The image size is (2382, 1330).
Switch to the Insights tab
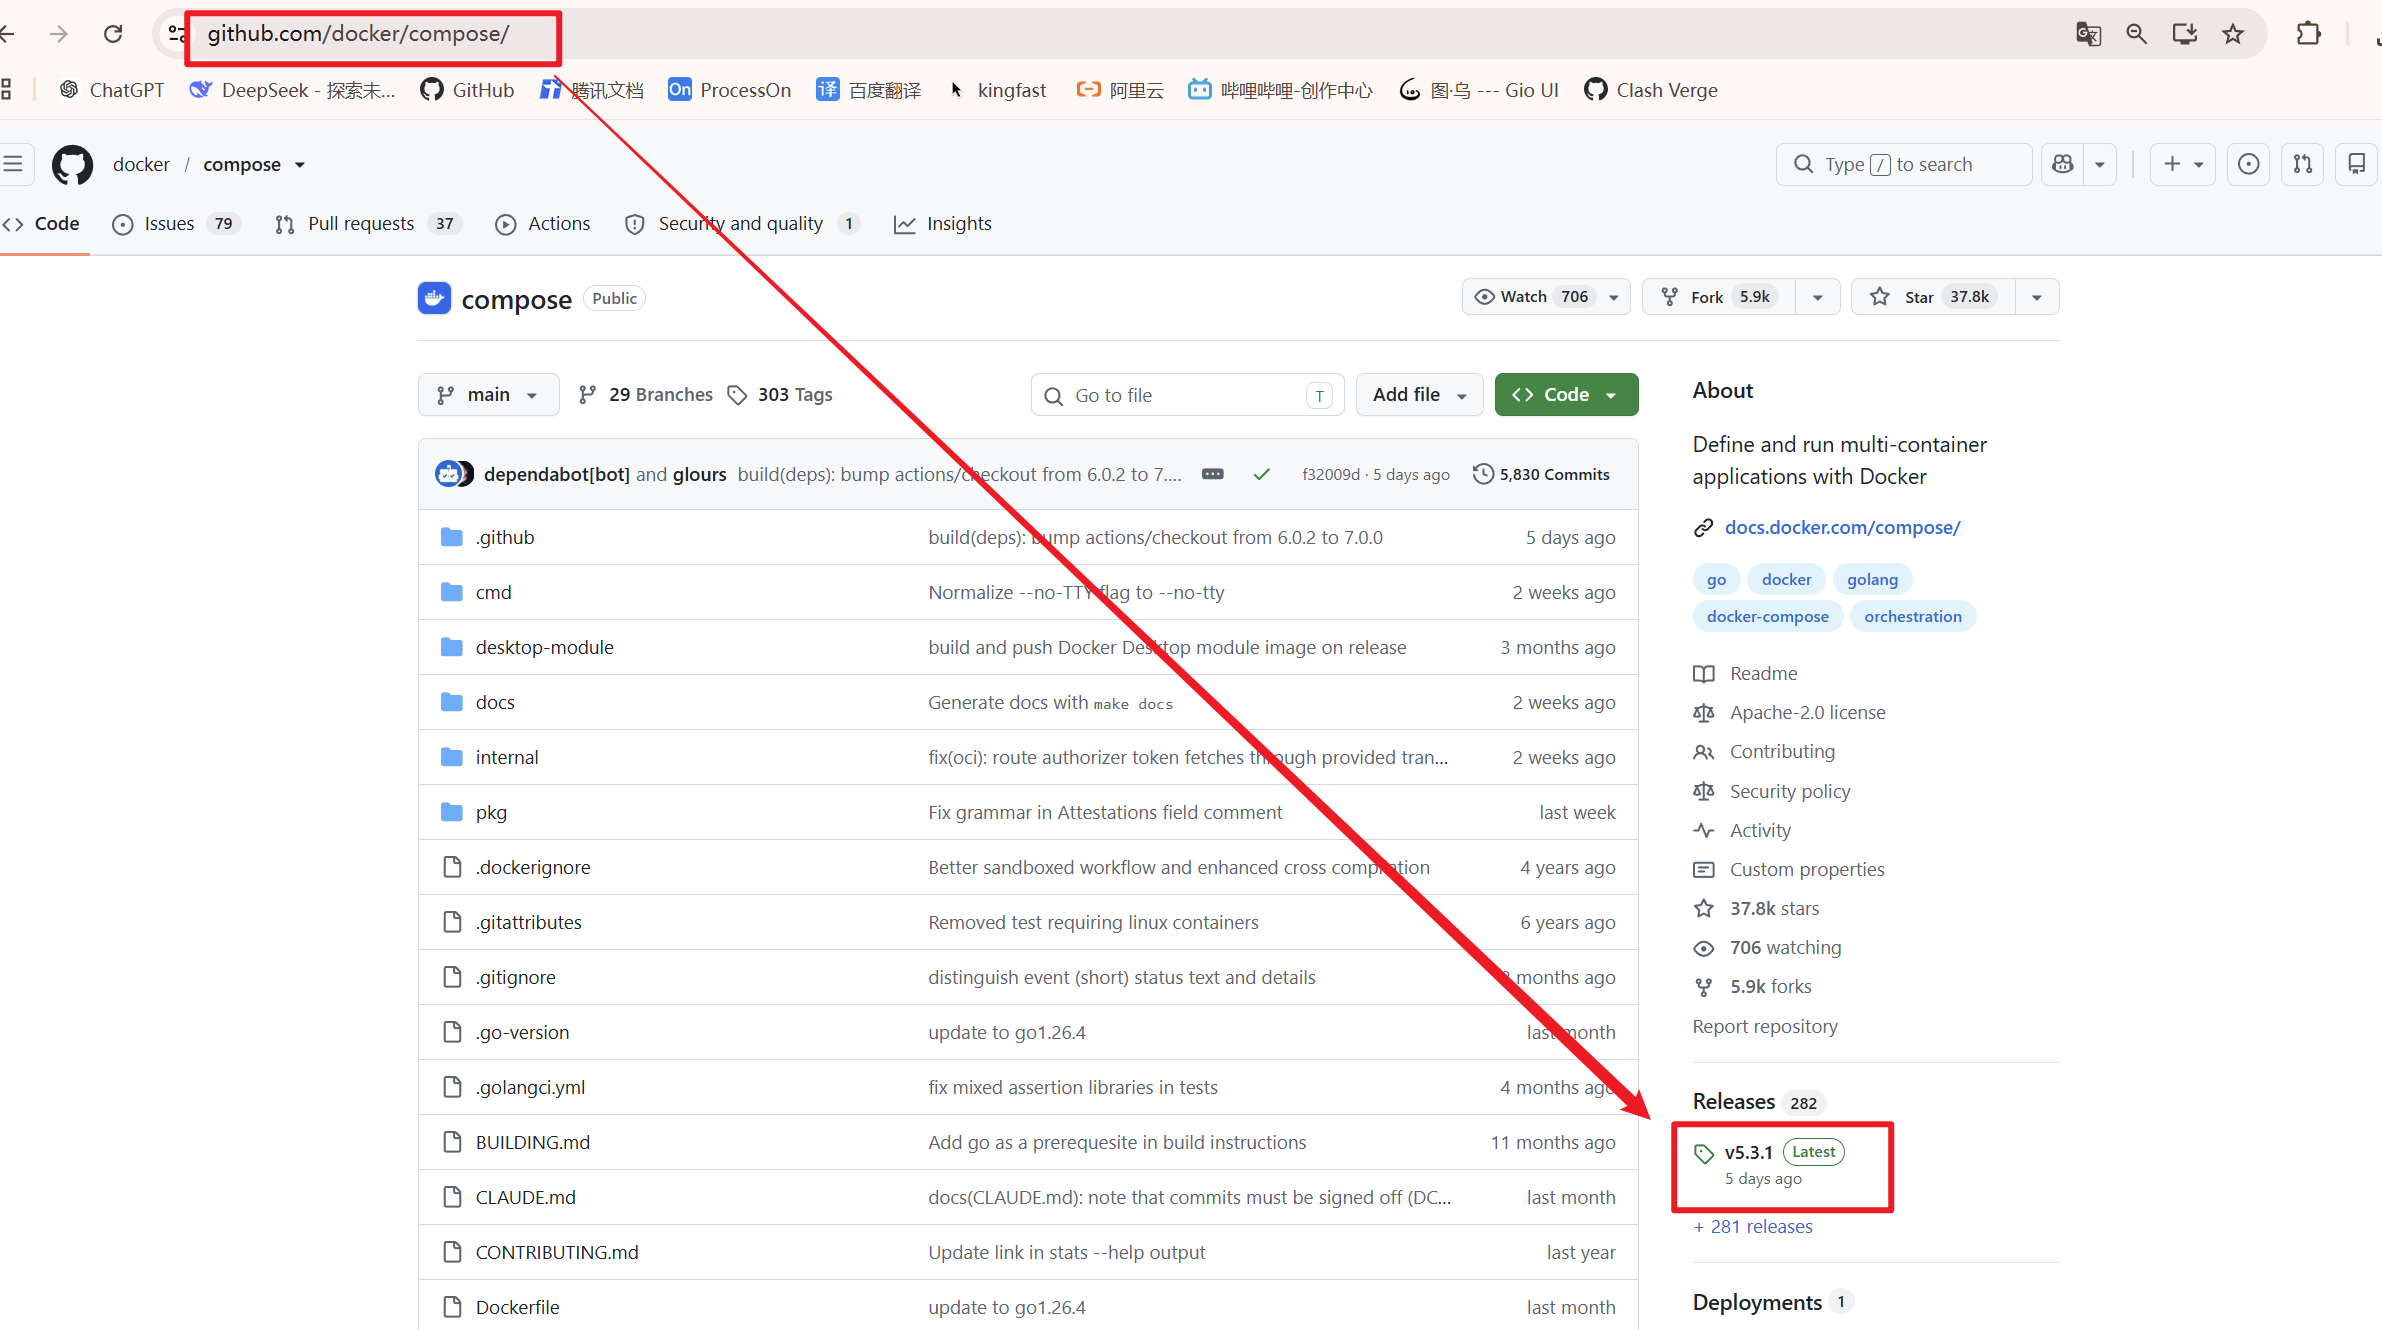tap(943, 224)
